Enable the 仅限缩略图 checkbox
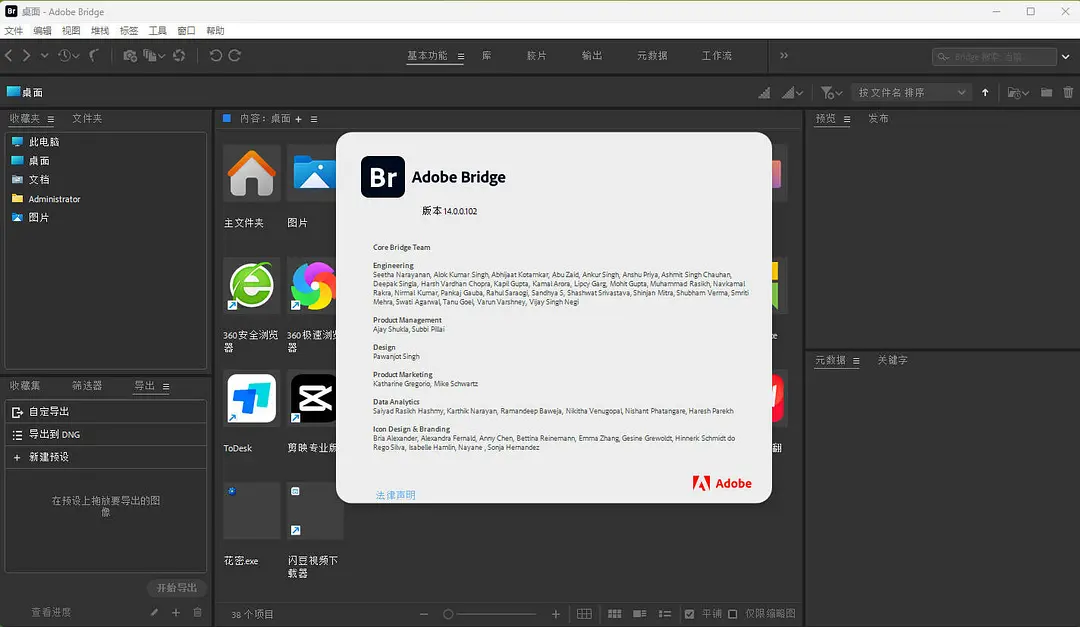This screenshot has width=1080, height=627. [x=733, y=614]
